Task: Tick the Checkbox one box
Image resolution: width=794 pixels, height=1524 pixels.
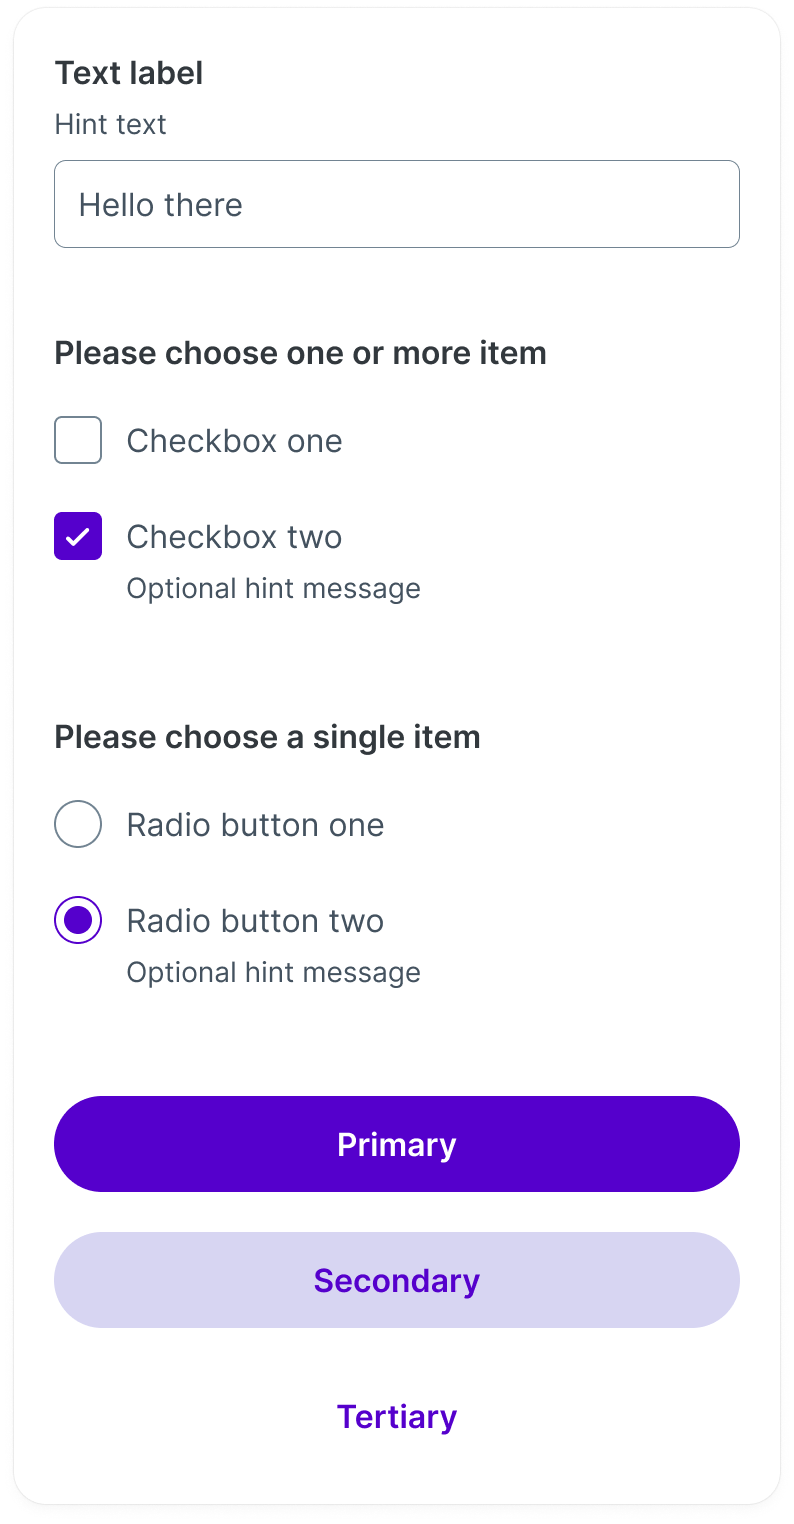Action: click(78, 440)
